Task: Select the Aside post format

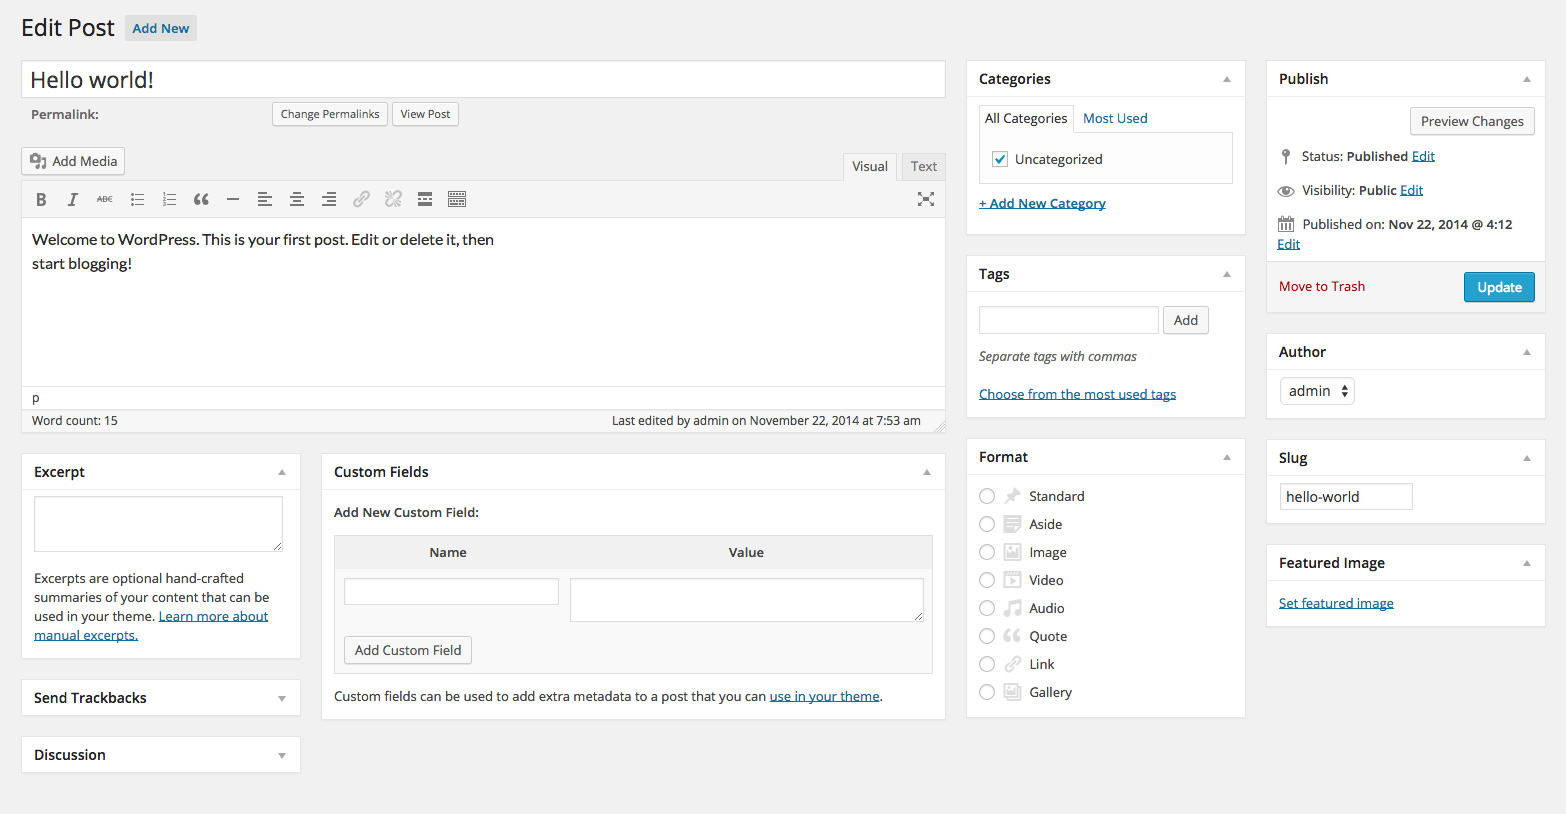Action: pos(987,524)
